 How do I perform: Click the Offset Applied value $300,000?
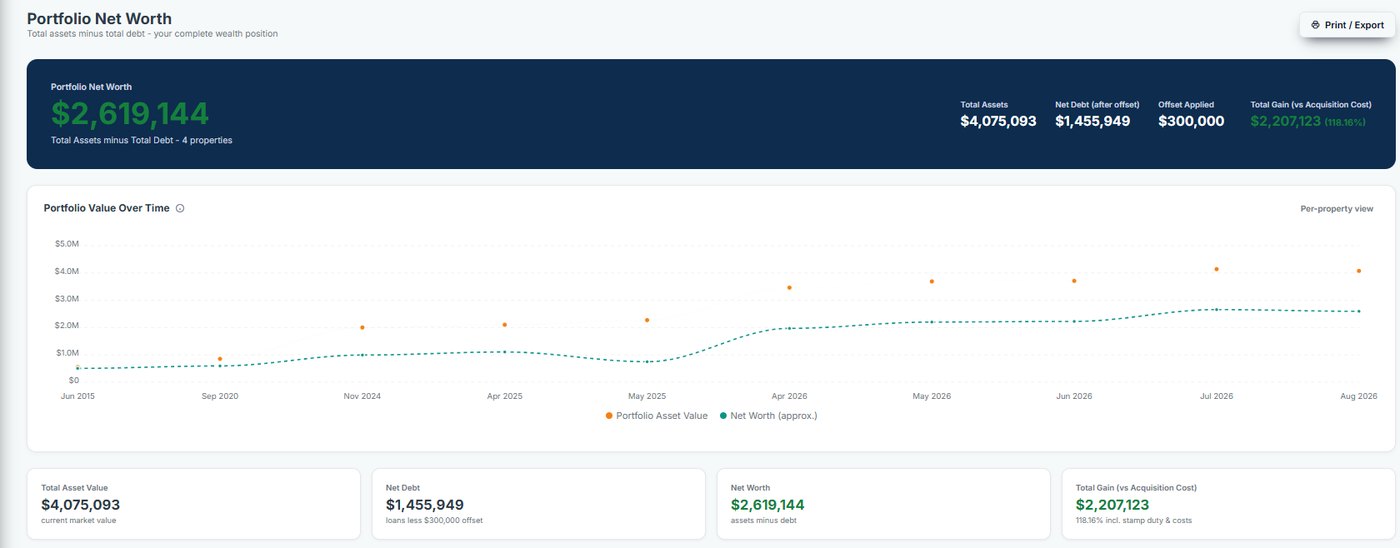coord(1191,121)
